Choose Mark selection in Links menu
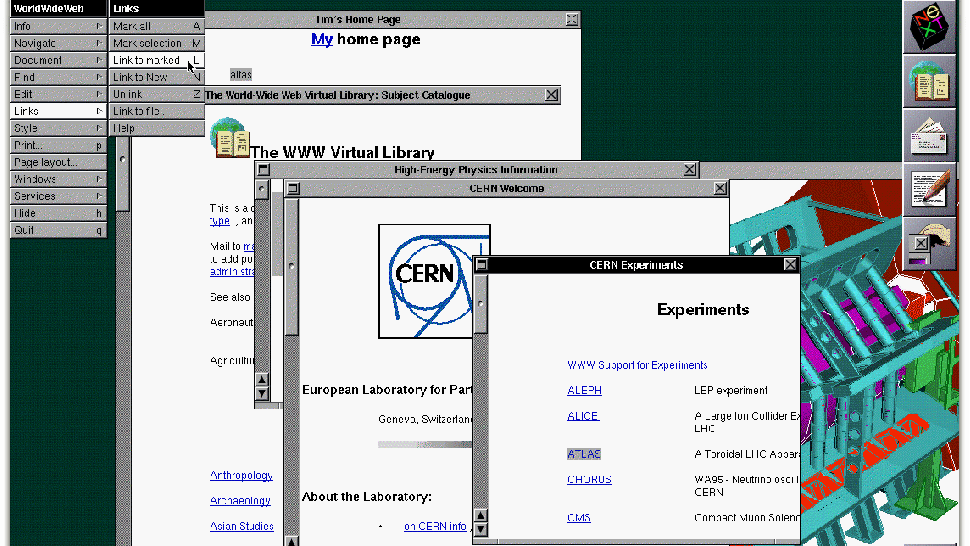The height and width of the screenshot is (546, 970). point(157,43)
